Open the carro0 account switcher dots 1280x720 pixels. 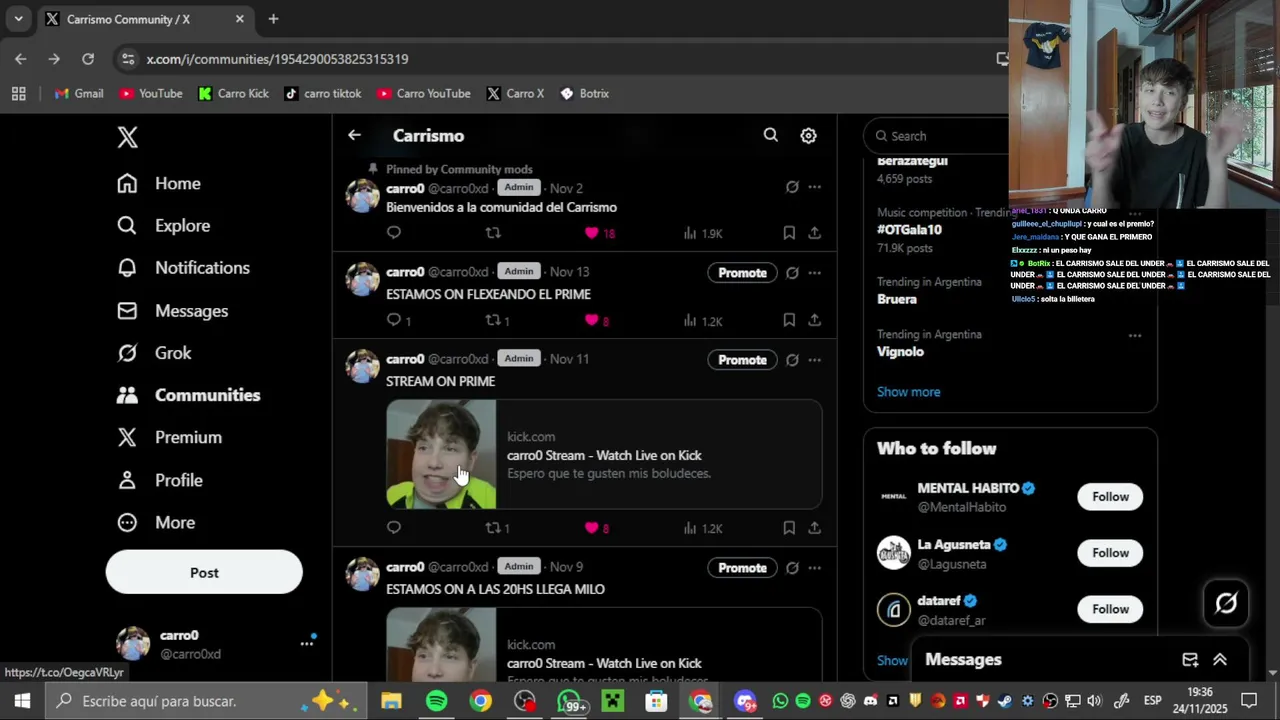[x=307, y=643]
